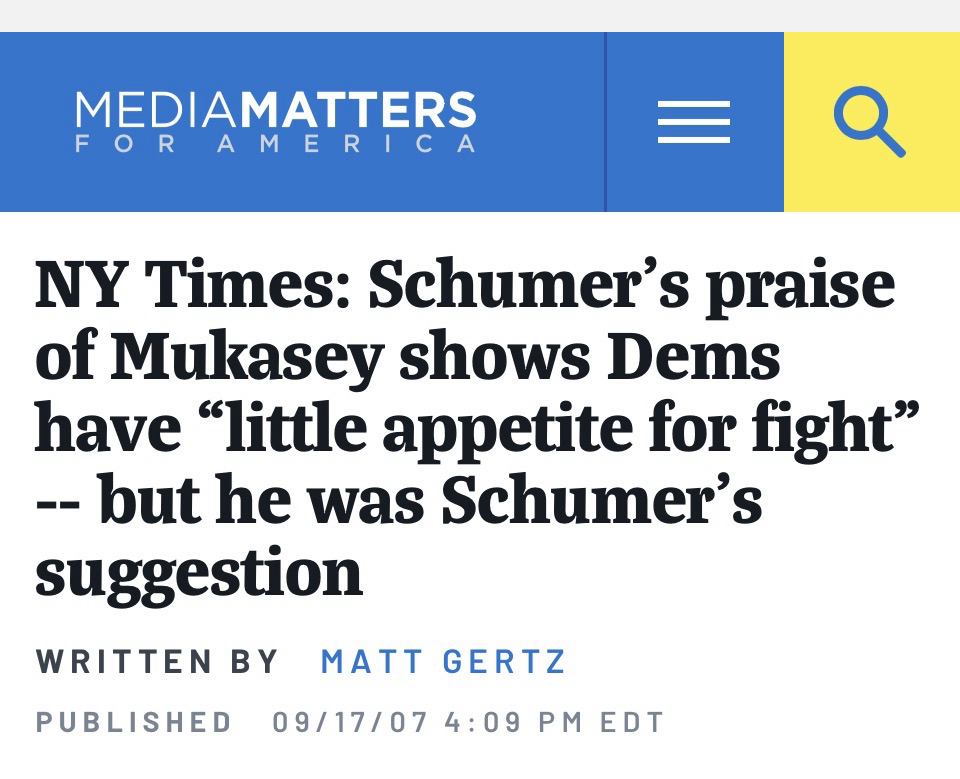Click the "Written by" label
The image size is (960, 779).
(157, 662)
